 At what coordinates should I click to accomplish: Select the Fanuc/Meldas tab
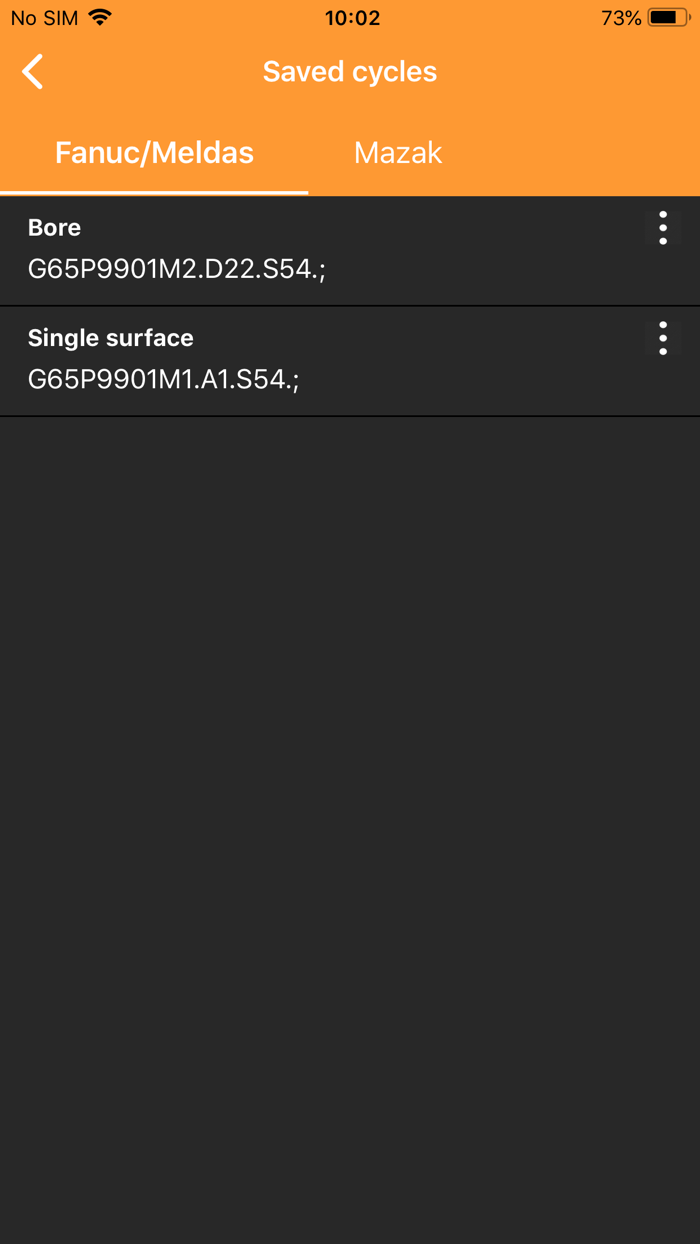(154, 153)
